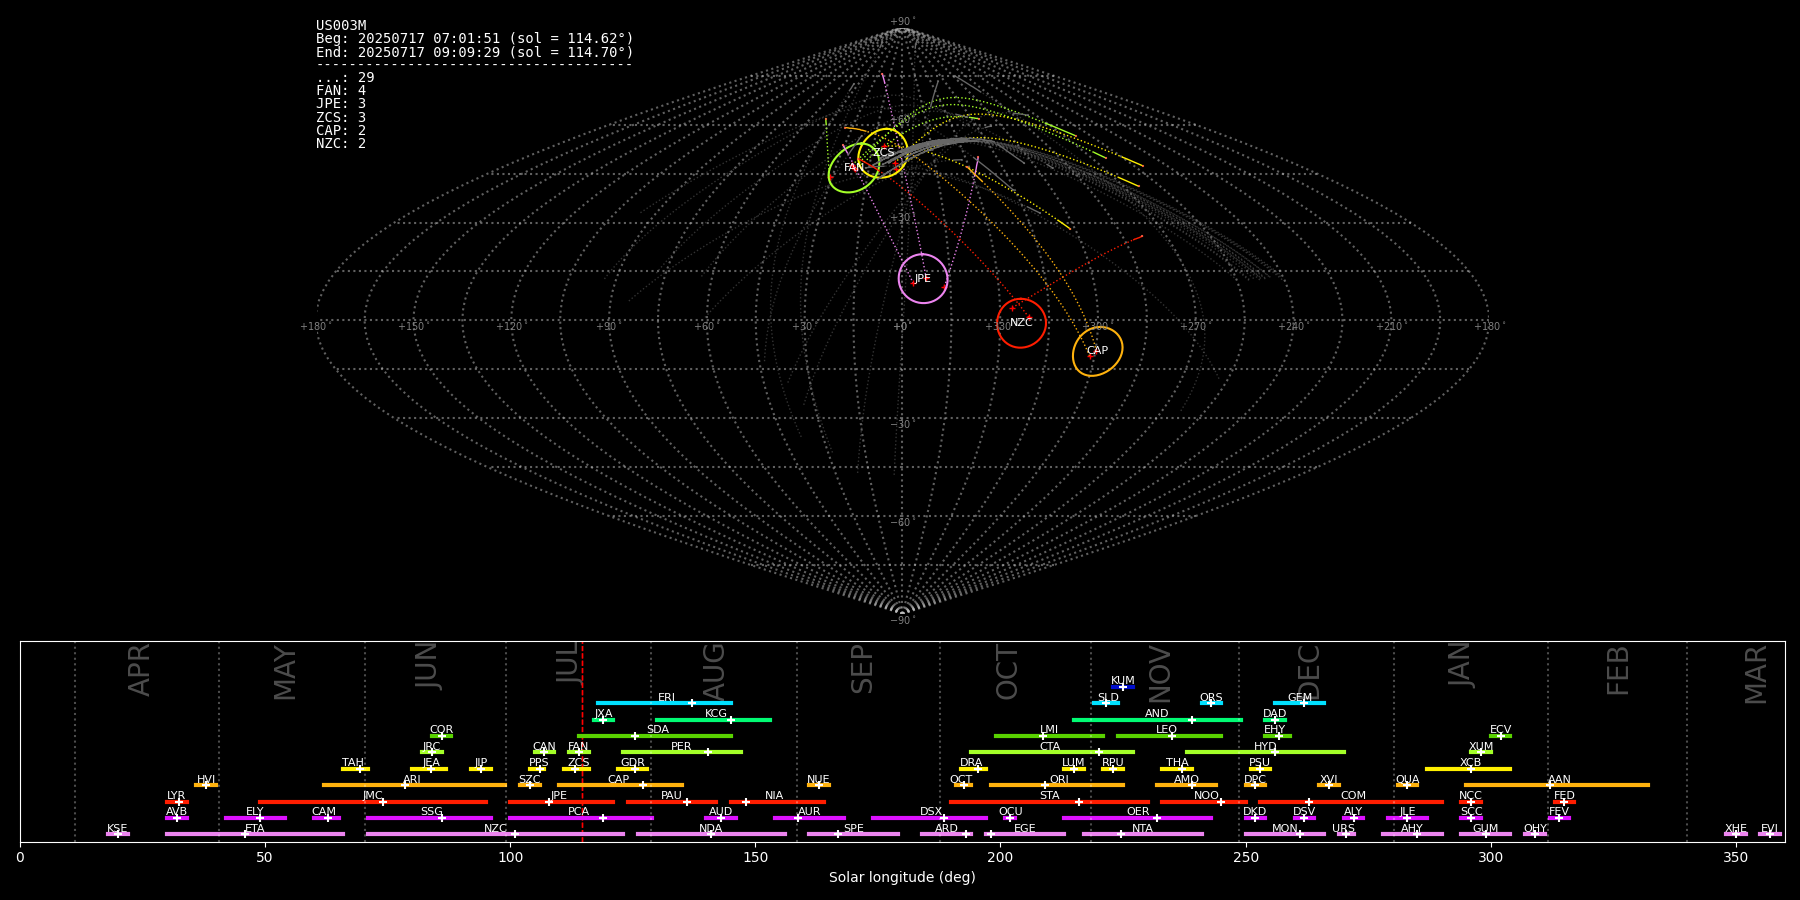Viewport: 1800px width, 900px height.
Task: Click the MAR month label in timeline
Action: (x=1756, y=675)
